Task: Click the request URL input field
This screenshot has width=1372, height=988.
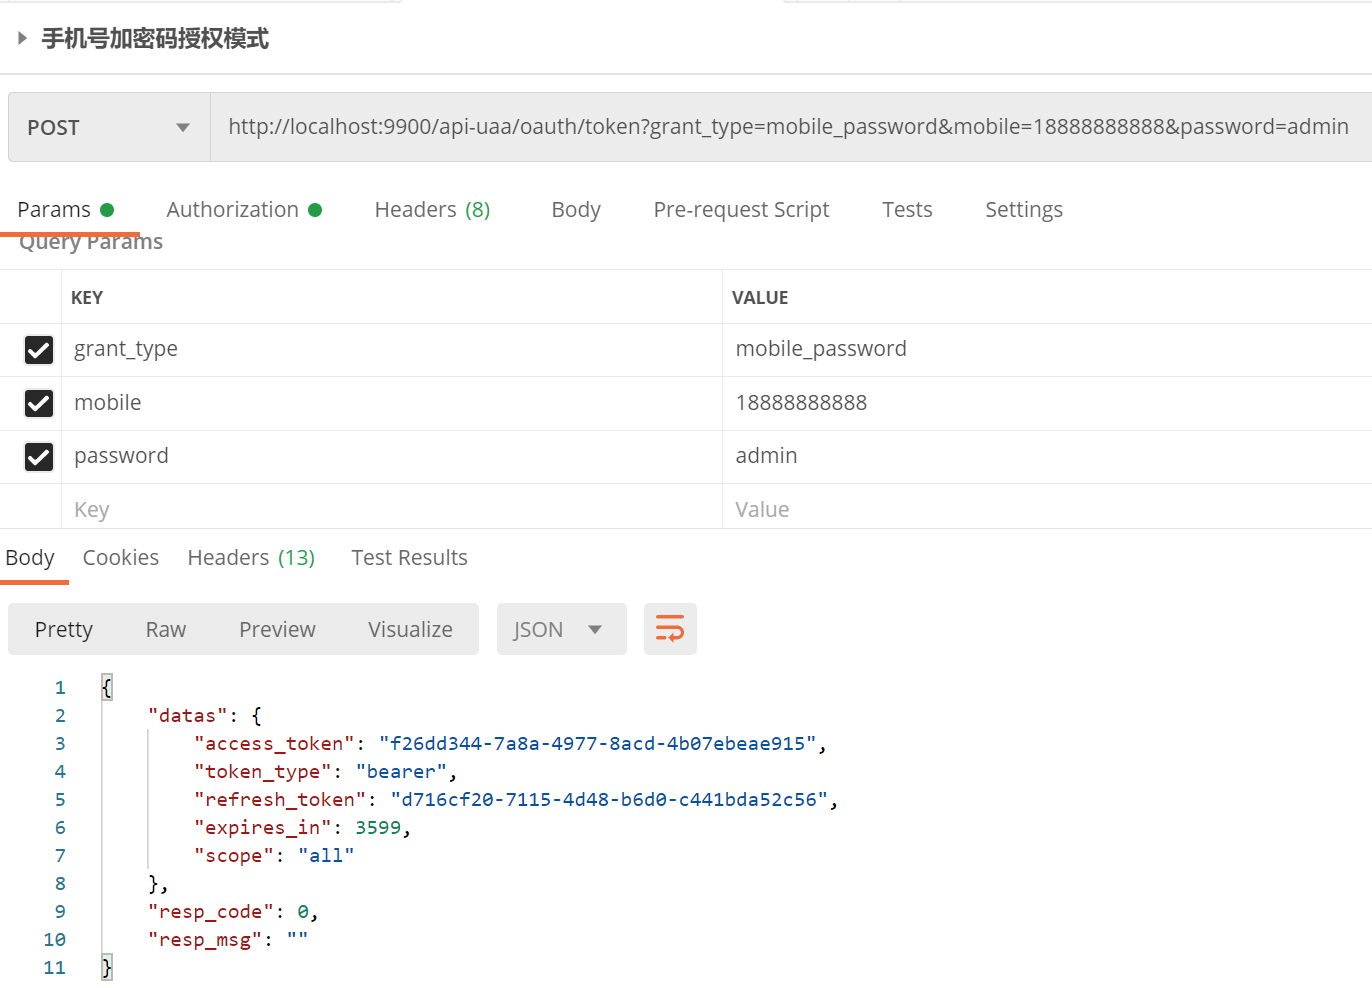Action: pyautogui.click(x=788, y=127)
